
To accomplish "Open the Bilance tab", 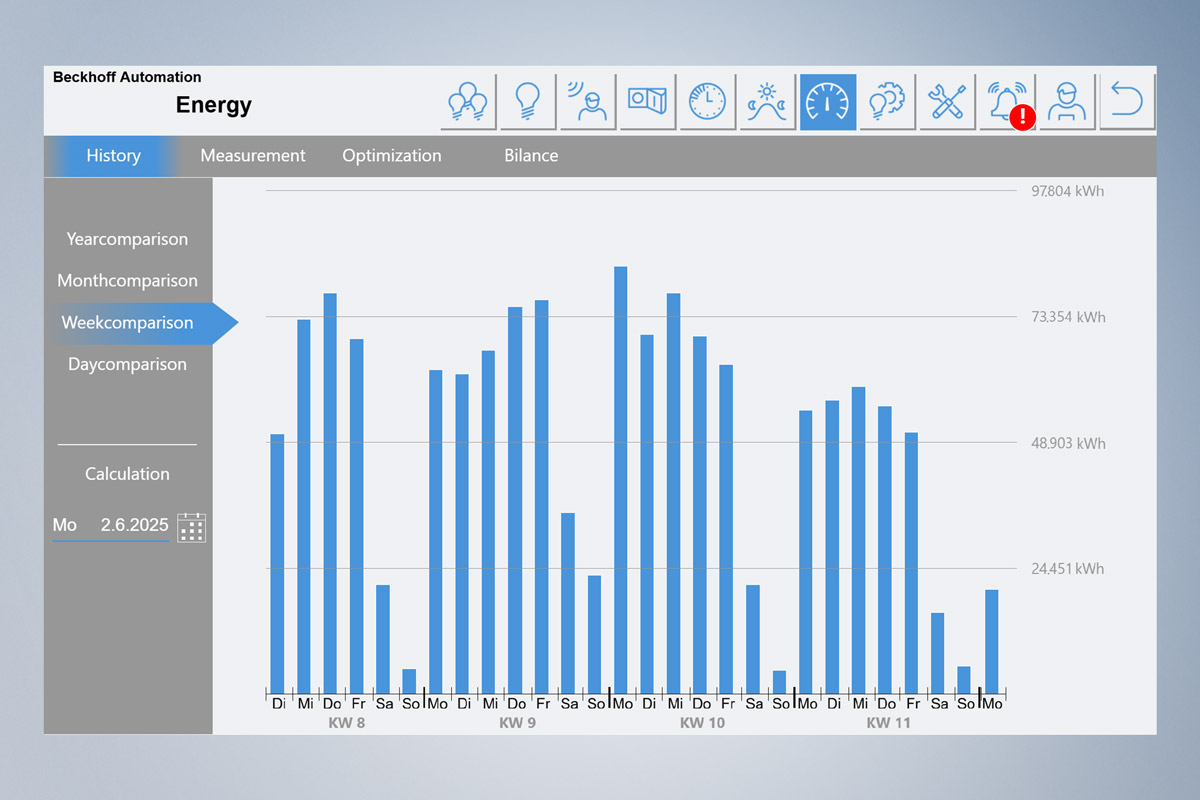I will coord(531,156).
